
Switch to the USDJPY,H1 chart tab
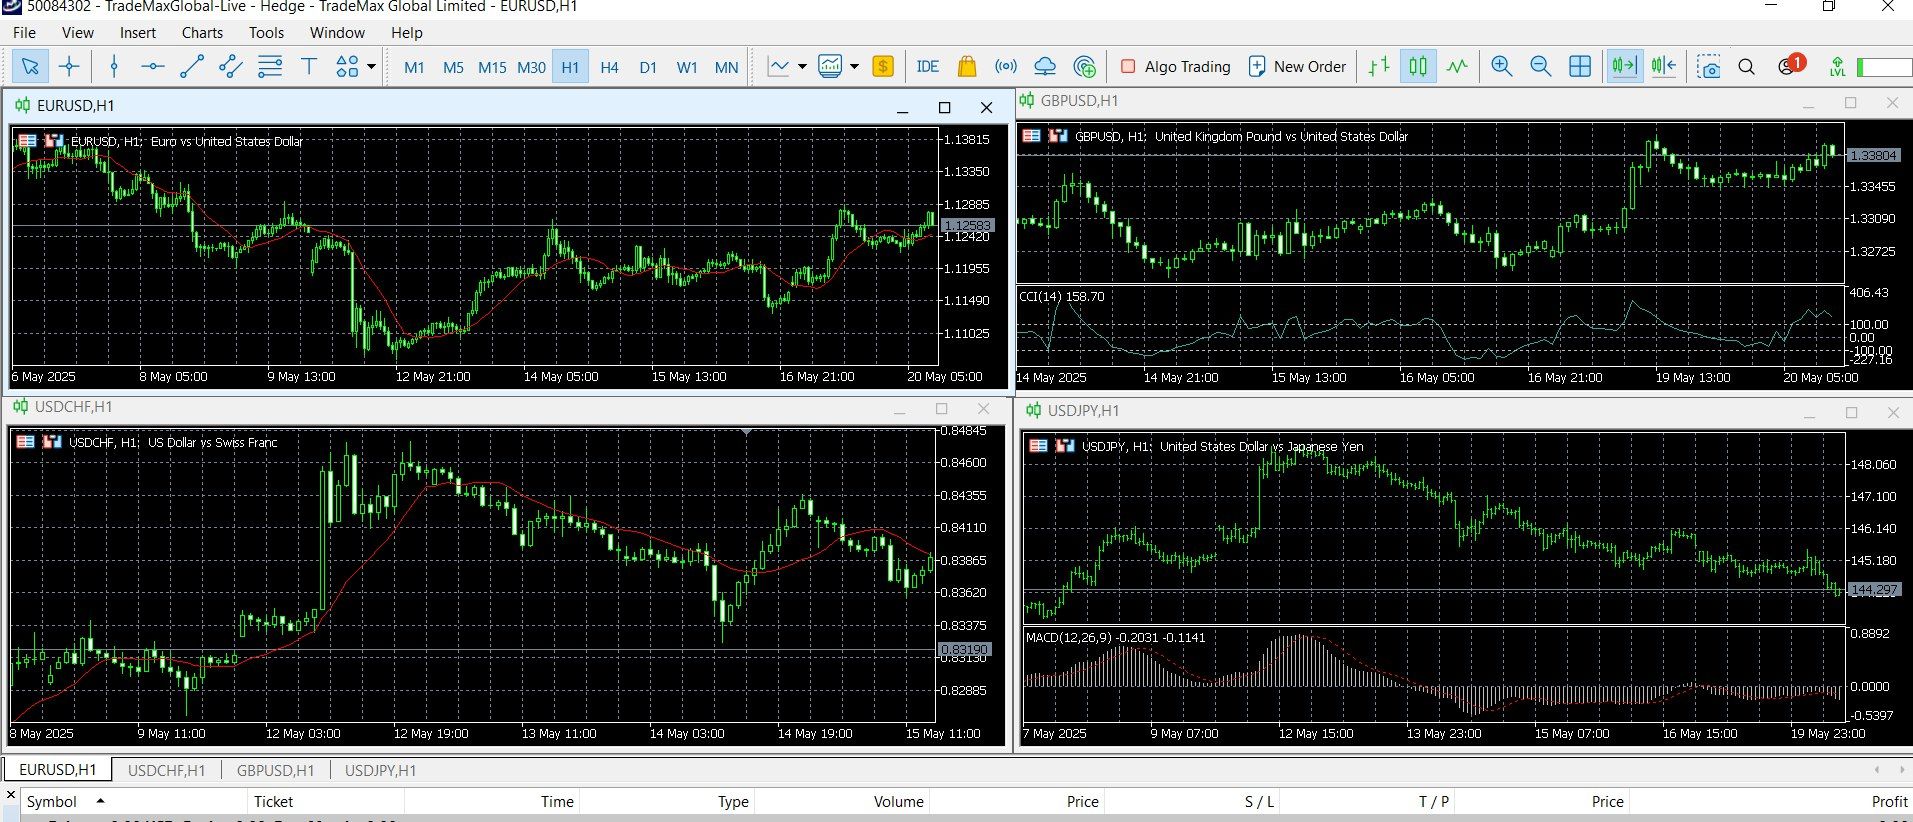coord(380,770)
